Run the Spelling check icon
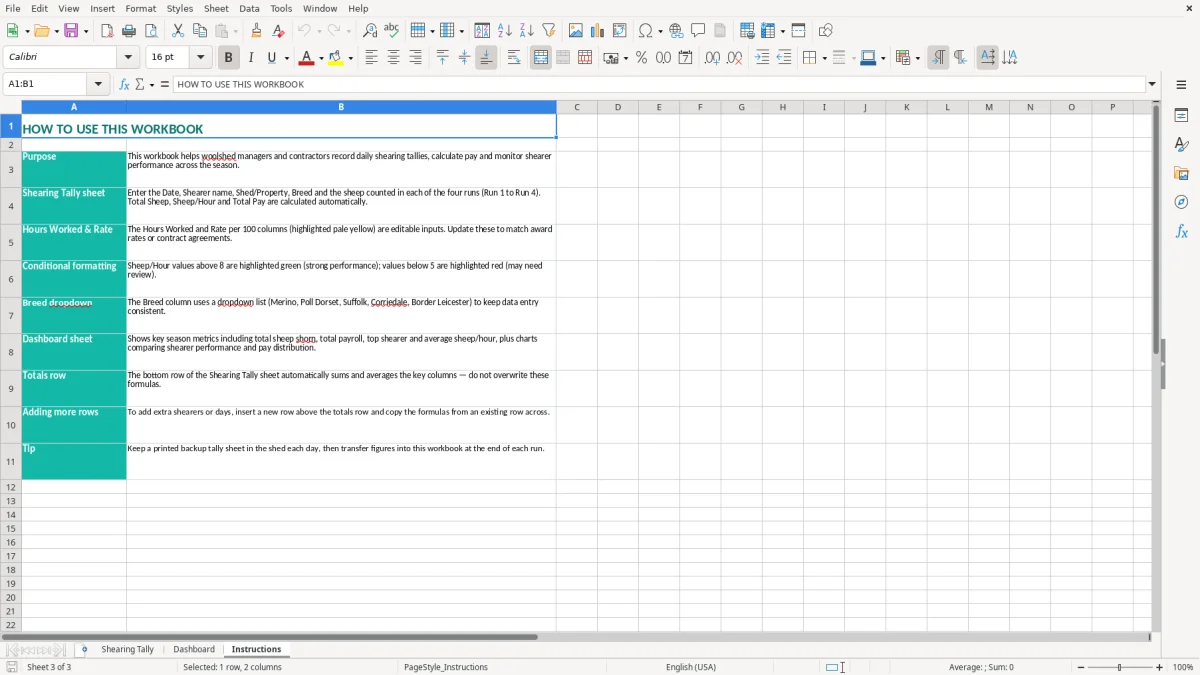The width and height of the screenshot is (1200, 675). click(392, 31)
